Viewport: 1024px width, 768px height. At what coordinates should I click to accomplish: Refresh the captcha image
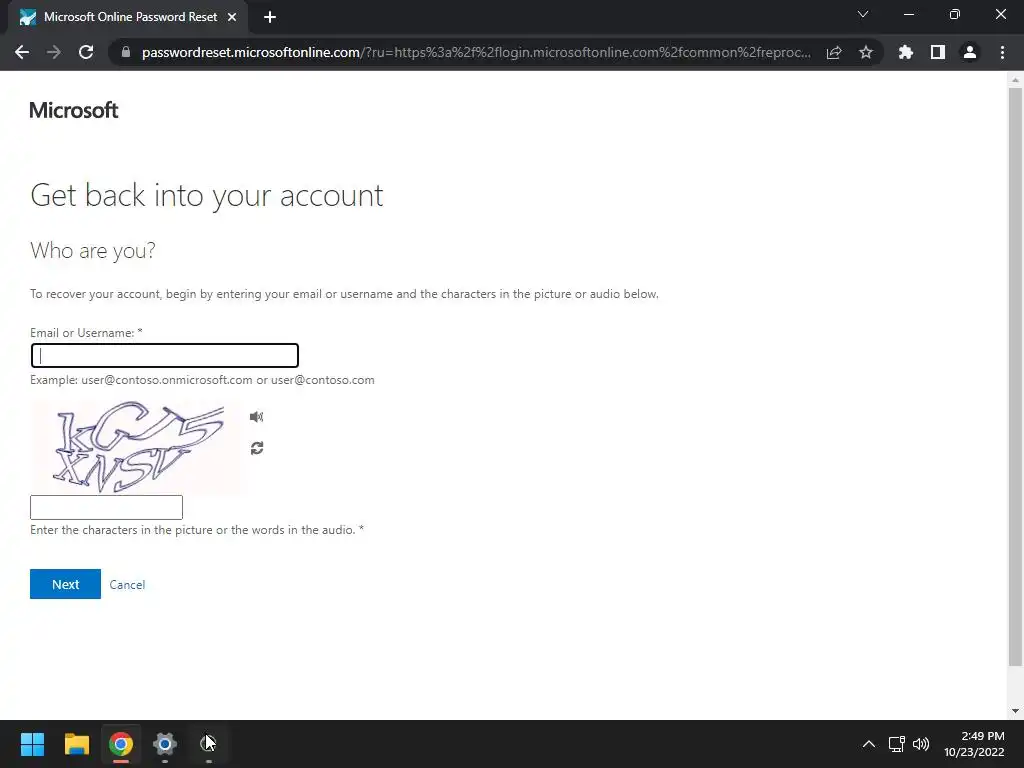pyautogui.click(x=257, y=448)
